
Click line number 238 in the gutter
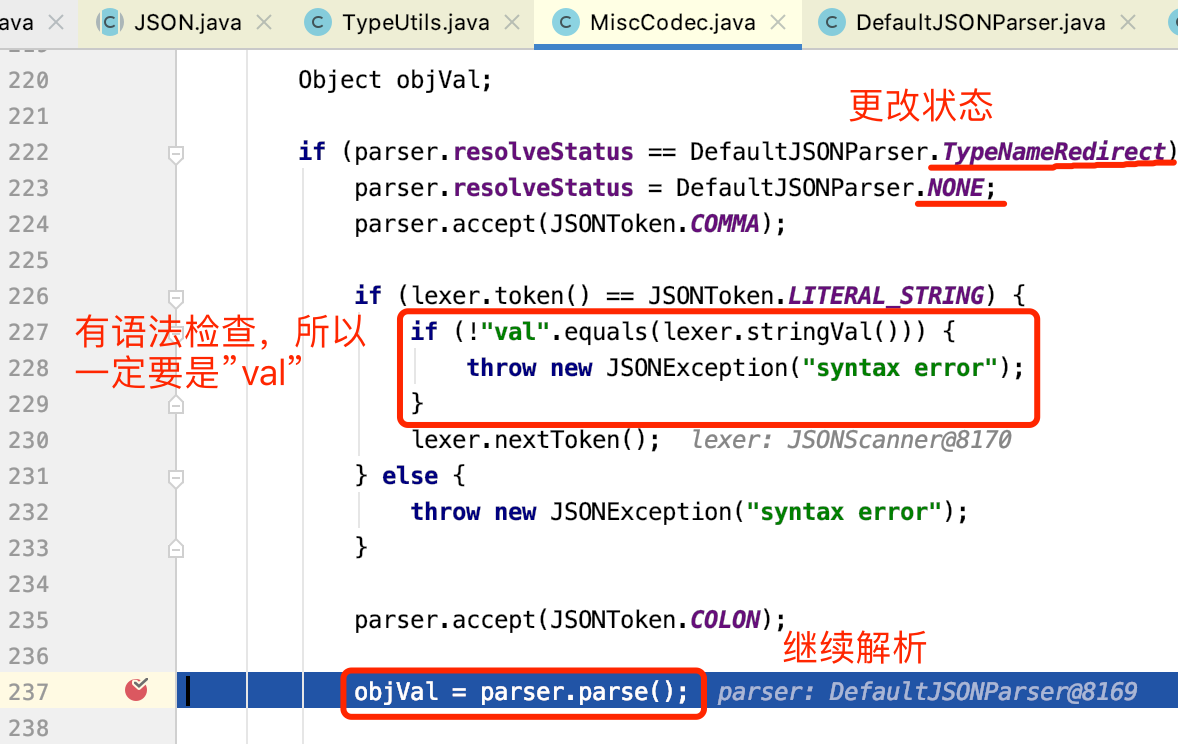(x=29, y=727)
